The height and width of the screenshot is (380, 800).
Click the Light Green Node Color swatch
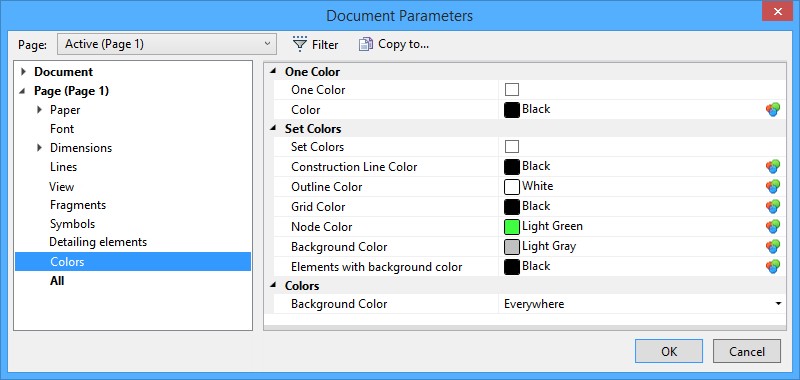coord(512,226)
